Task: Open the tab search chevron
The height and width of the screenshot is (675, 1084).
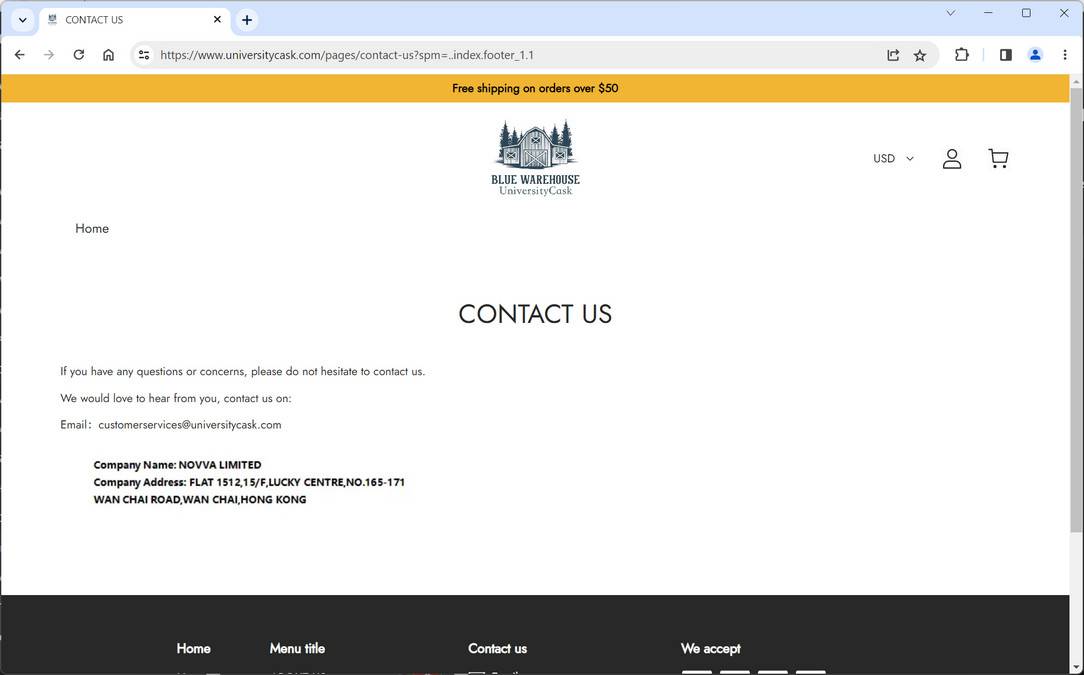Action: tap(22, 19)
